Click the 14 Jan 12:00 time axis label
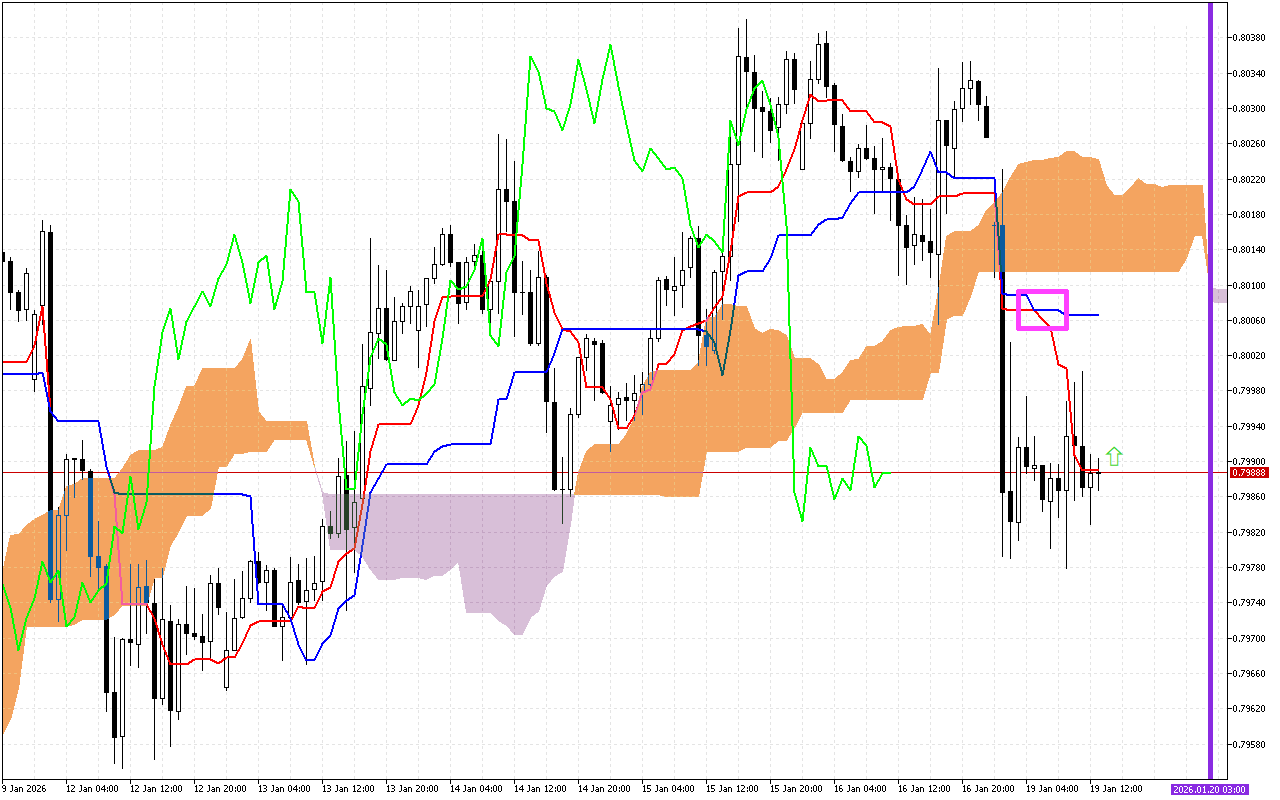This screenshot has width=1280, height=800. click(x=539, y=789)
